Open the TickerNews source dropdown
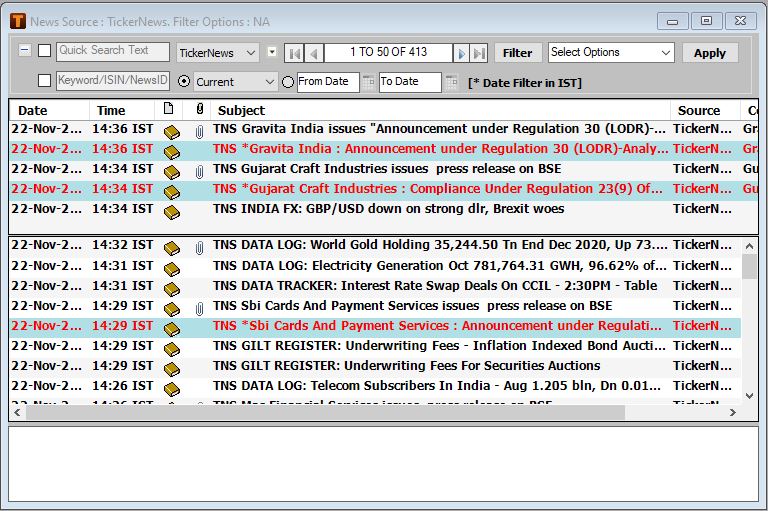 [217, 53]
